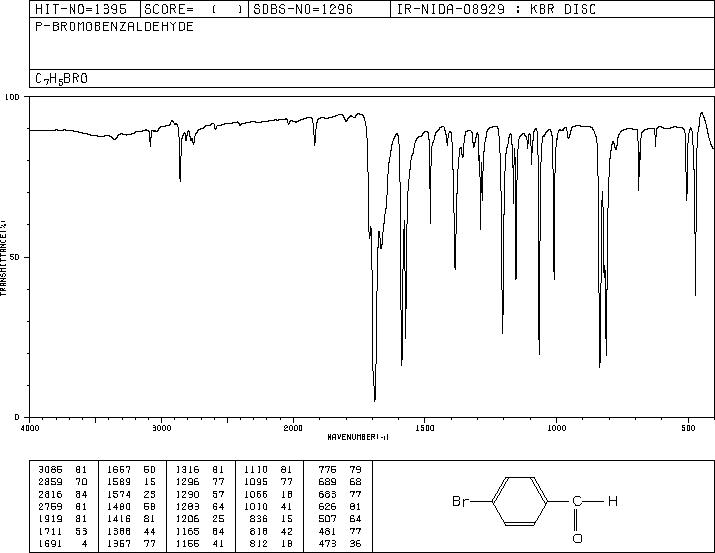Click the SCORE= header field
This screenshot has height=553, width=715.
coord(193,9)
